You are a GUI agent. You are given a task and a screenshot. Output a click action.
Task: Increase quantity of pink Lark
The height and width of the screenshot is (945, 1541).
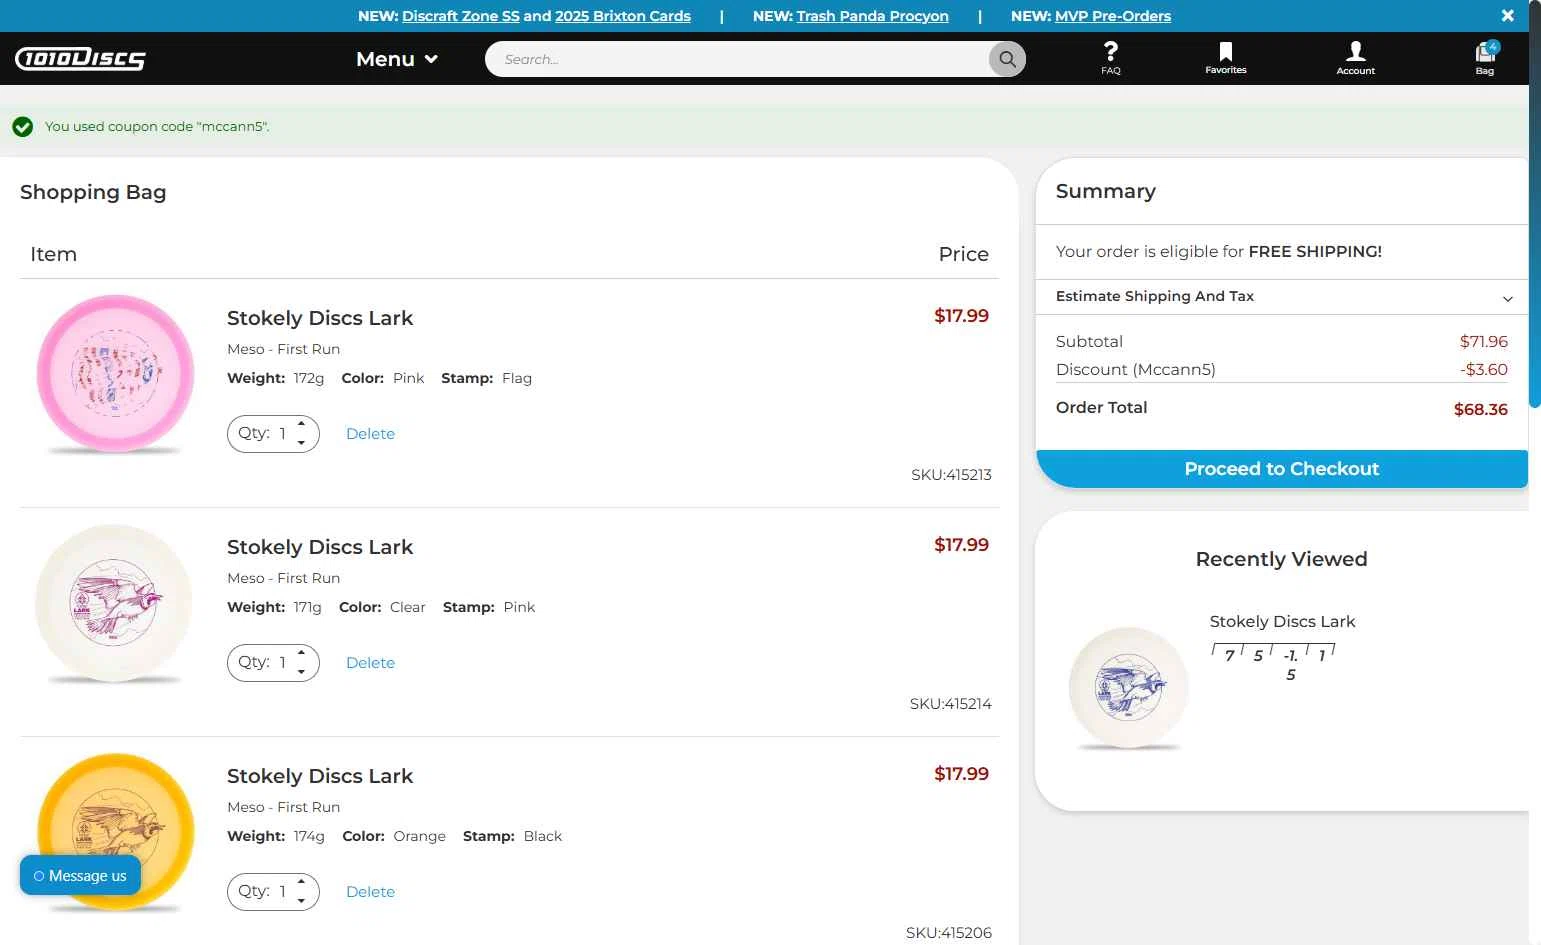301,425
